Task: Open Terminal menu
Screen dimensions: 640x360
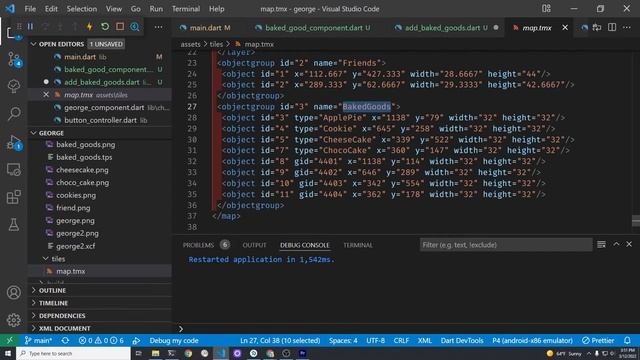Action: click(186, 9)
